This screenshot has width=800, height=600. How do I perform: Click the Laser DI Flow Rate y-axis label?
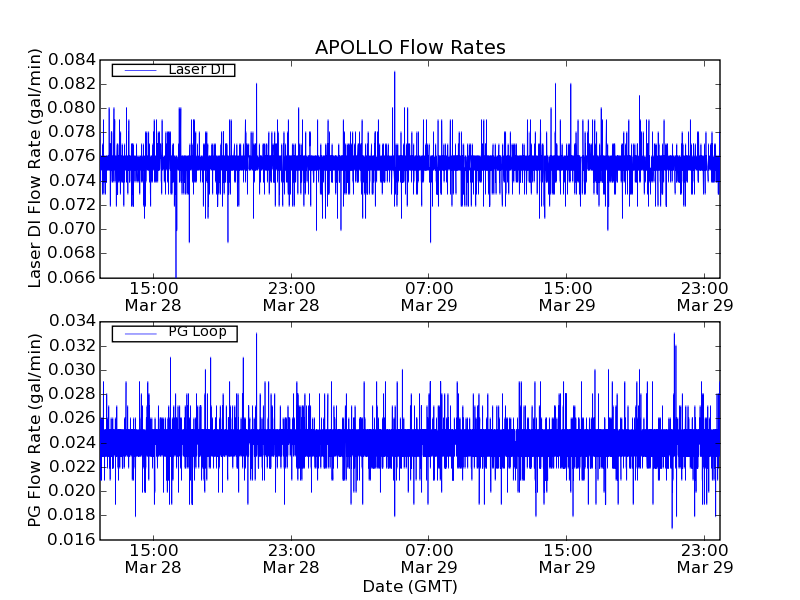[35, 168]
